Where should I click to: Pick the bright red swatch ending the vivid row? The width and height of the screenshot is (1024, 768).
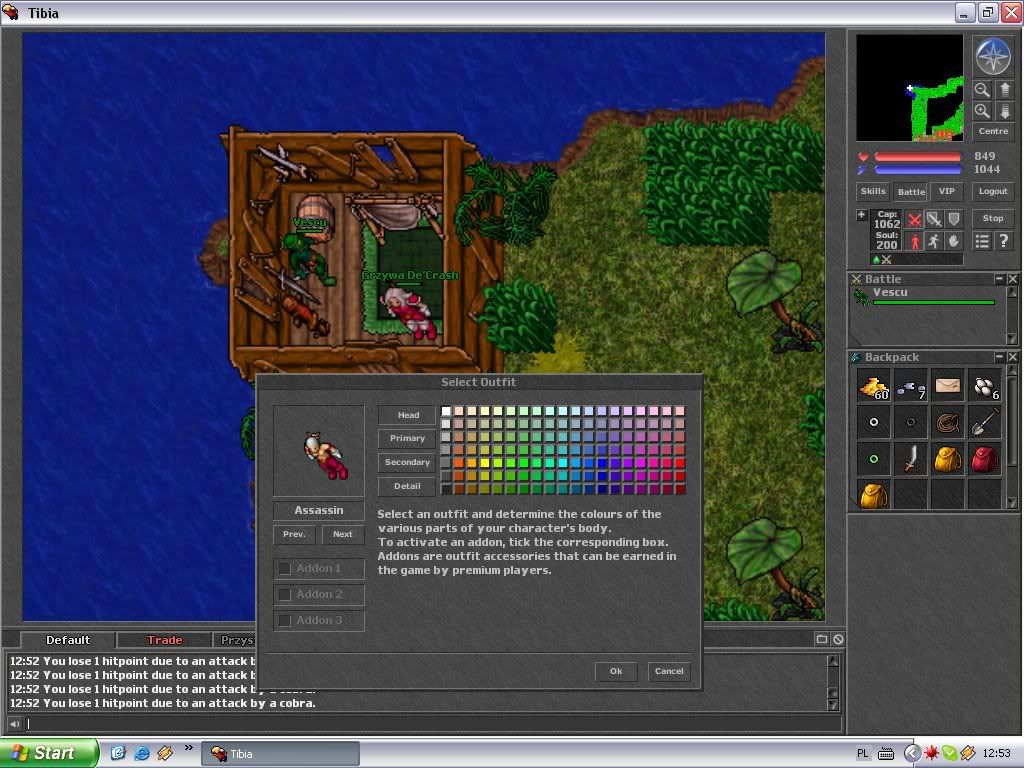[680, 463]
